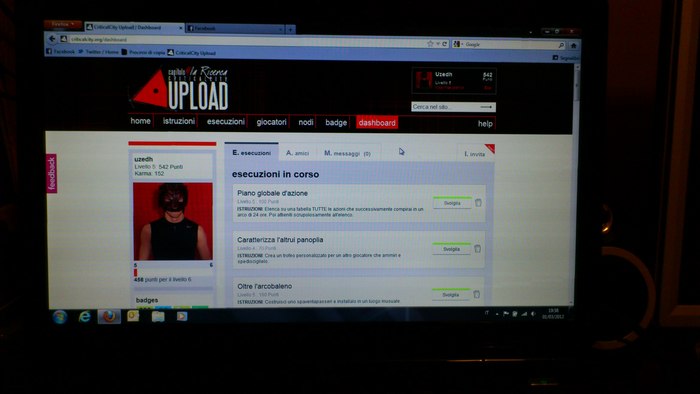Switch to the M. messaggi tab
This screenshot has width=700, height=394.
pos(347,153)
